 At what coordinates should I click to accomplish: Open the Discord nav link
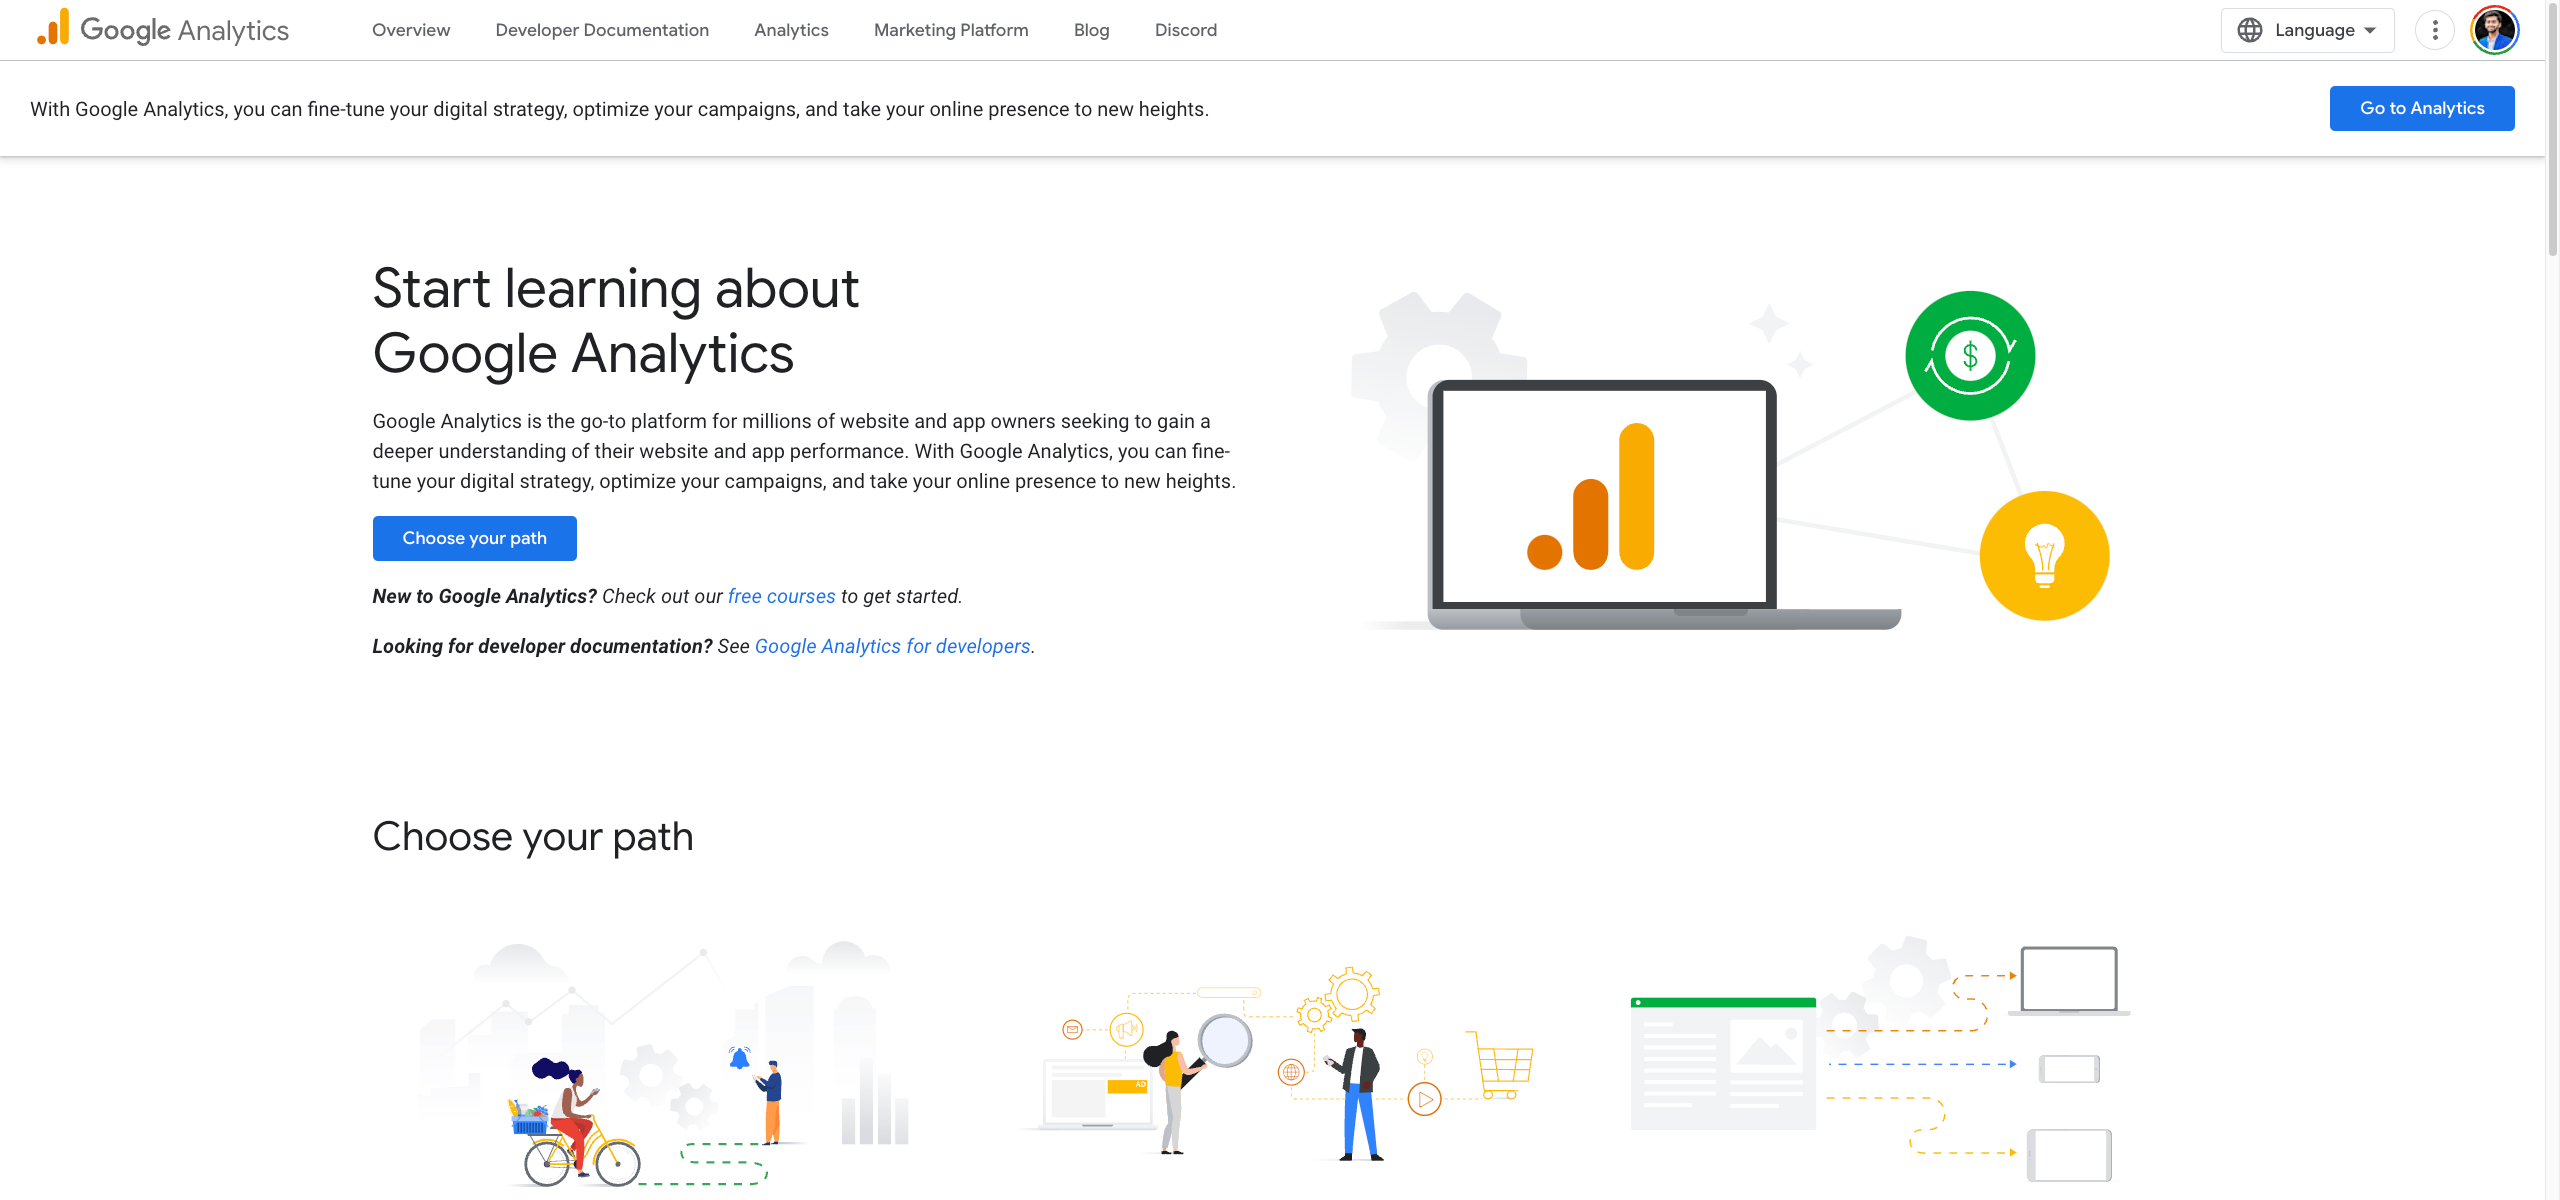point(1186,30)
